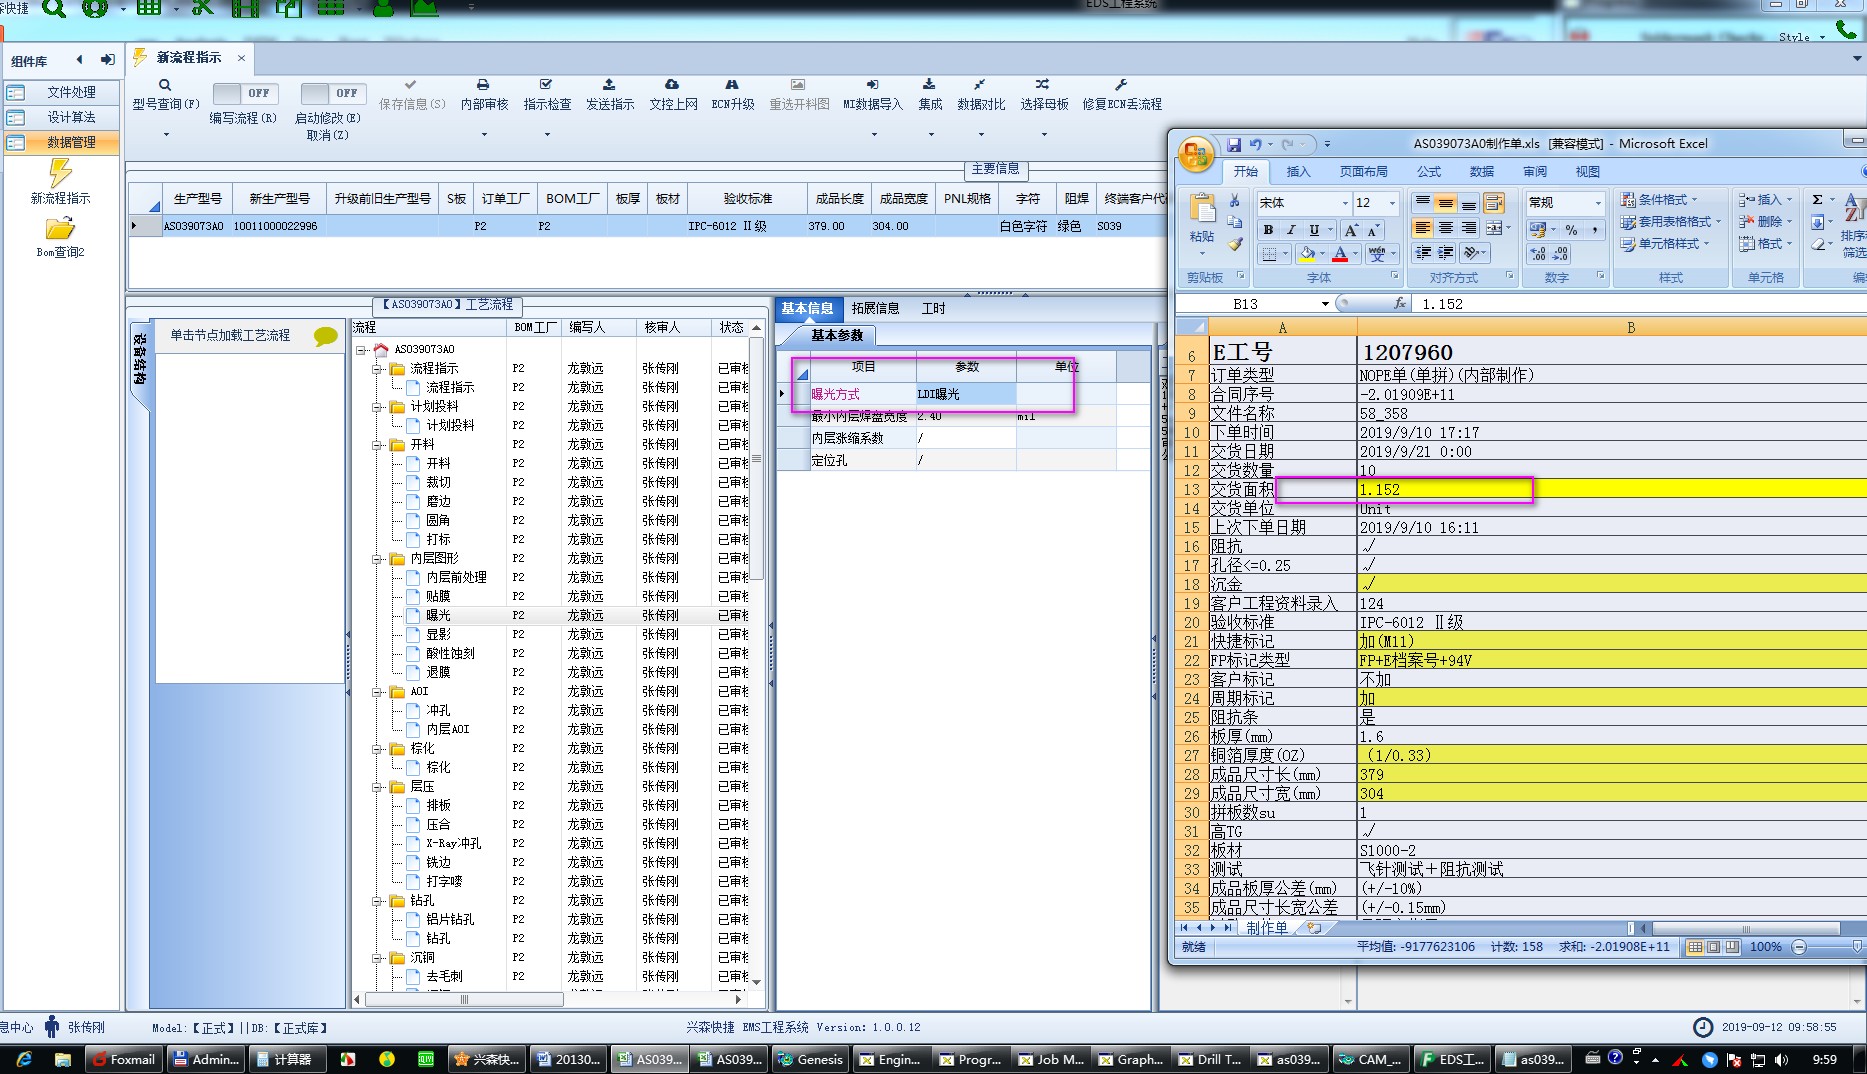Toggle Bold formatting in Excel ribbon
Viewport: 1867px width, 1074px height.
pyautogui.click(x=1268, y=230)
